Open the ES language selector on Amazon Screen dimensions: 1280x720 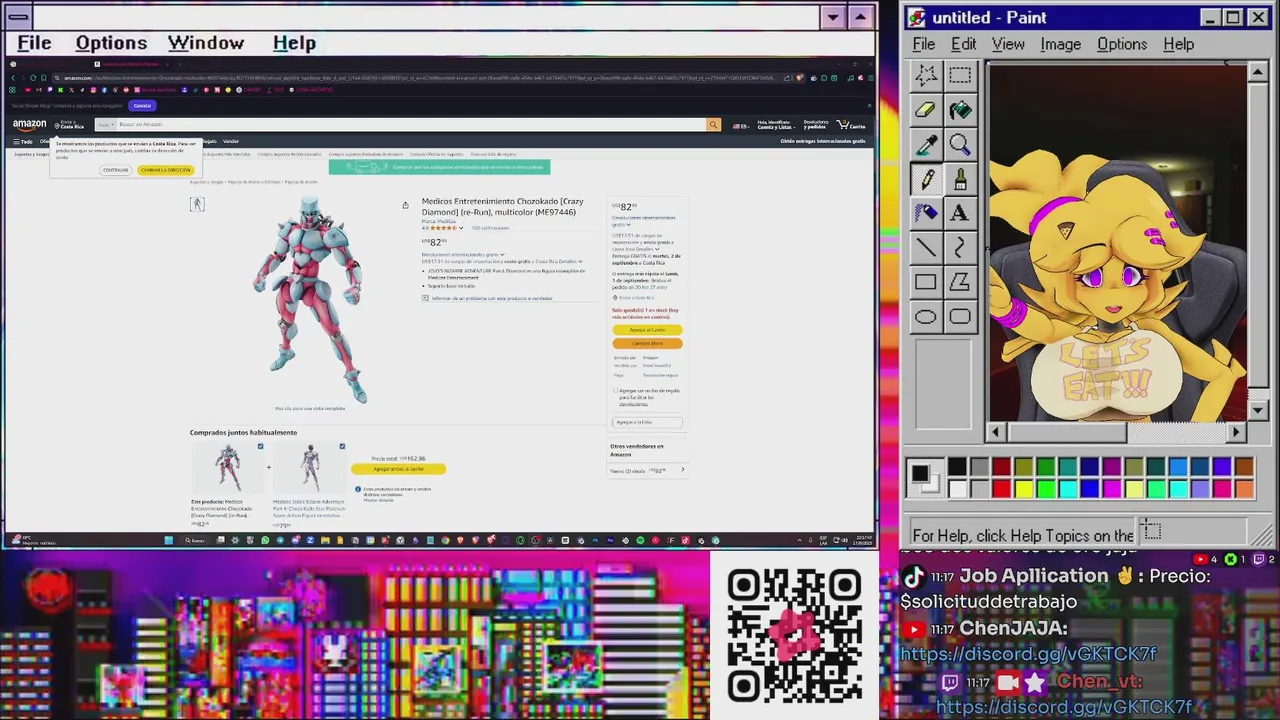(x=741, y=126)
